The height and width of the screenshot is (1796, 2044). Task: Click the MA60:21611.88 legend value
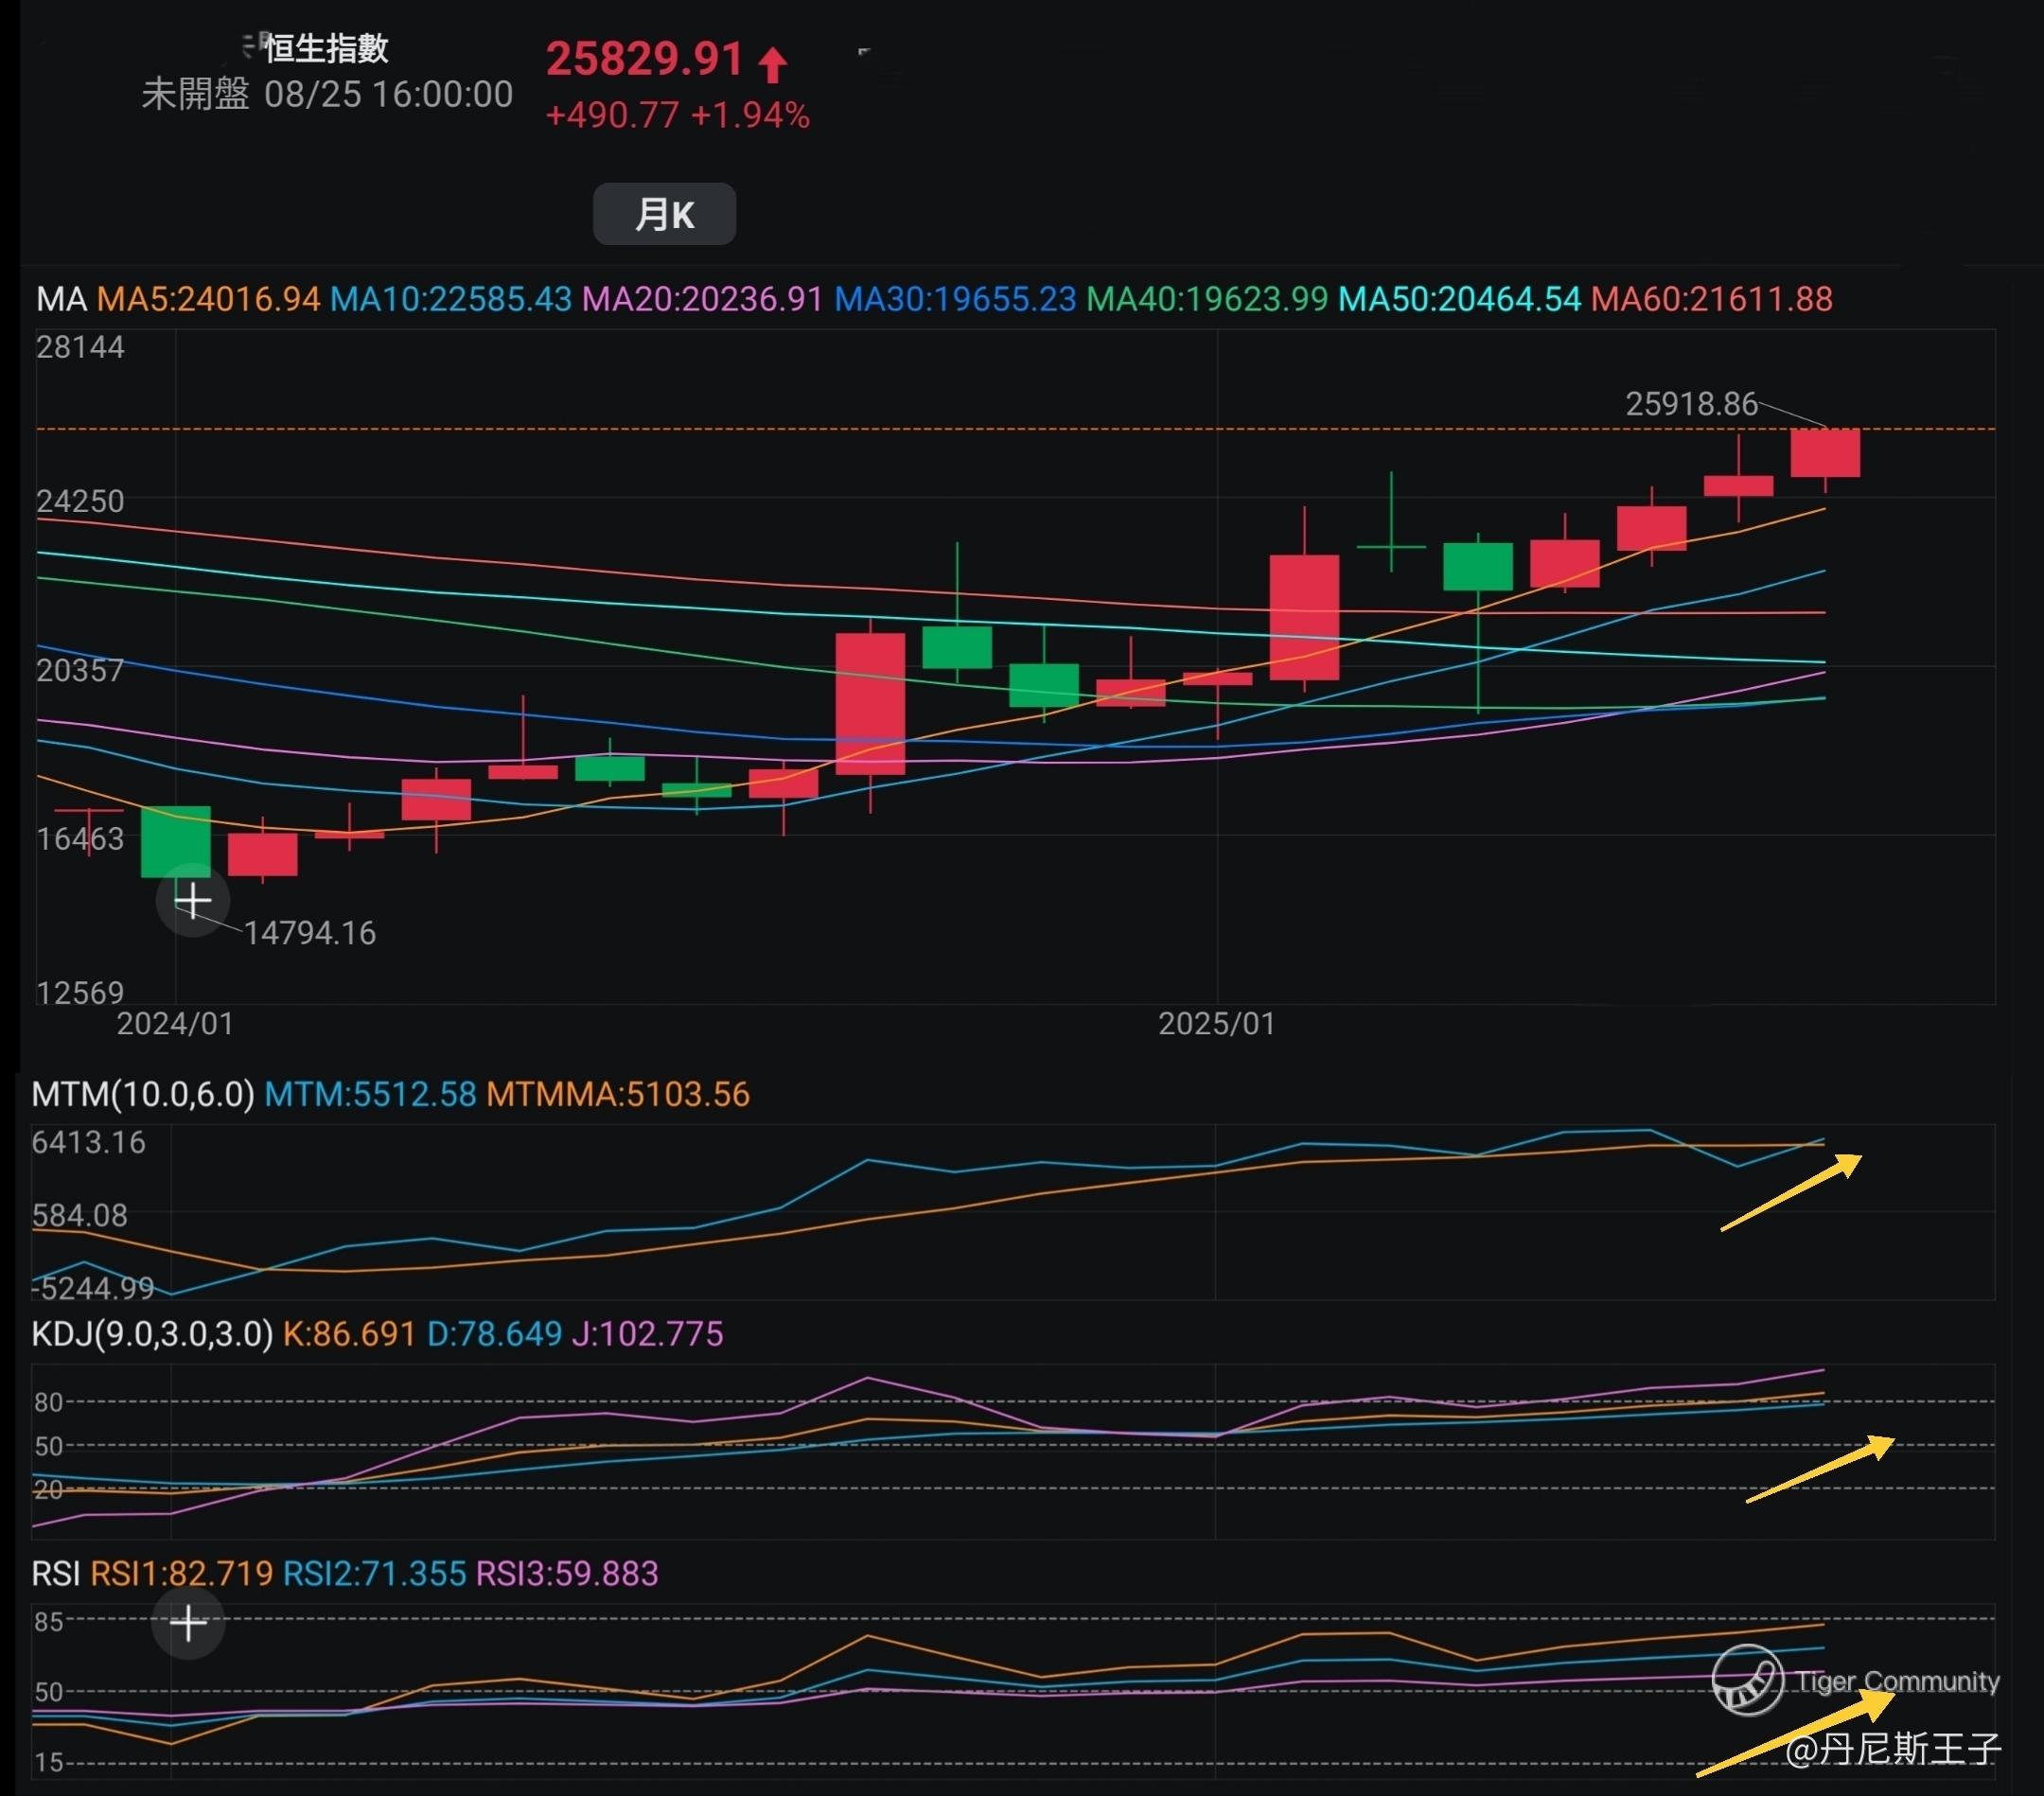tap(1712, 299)
